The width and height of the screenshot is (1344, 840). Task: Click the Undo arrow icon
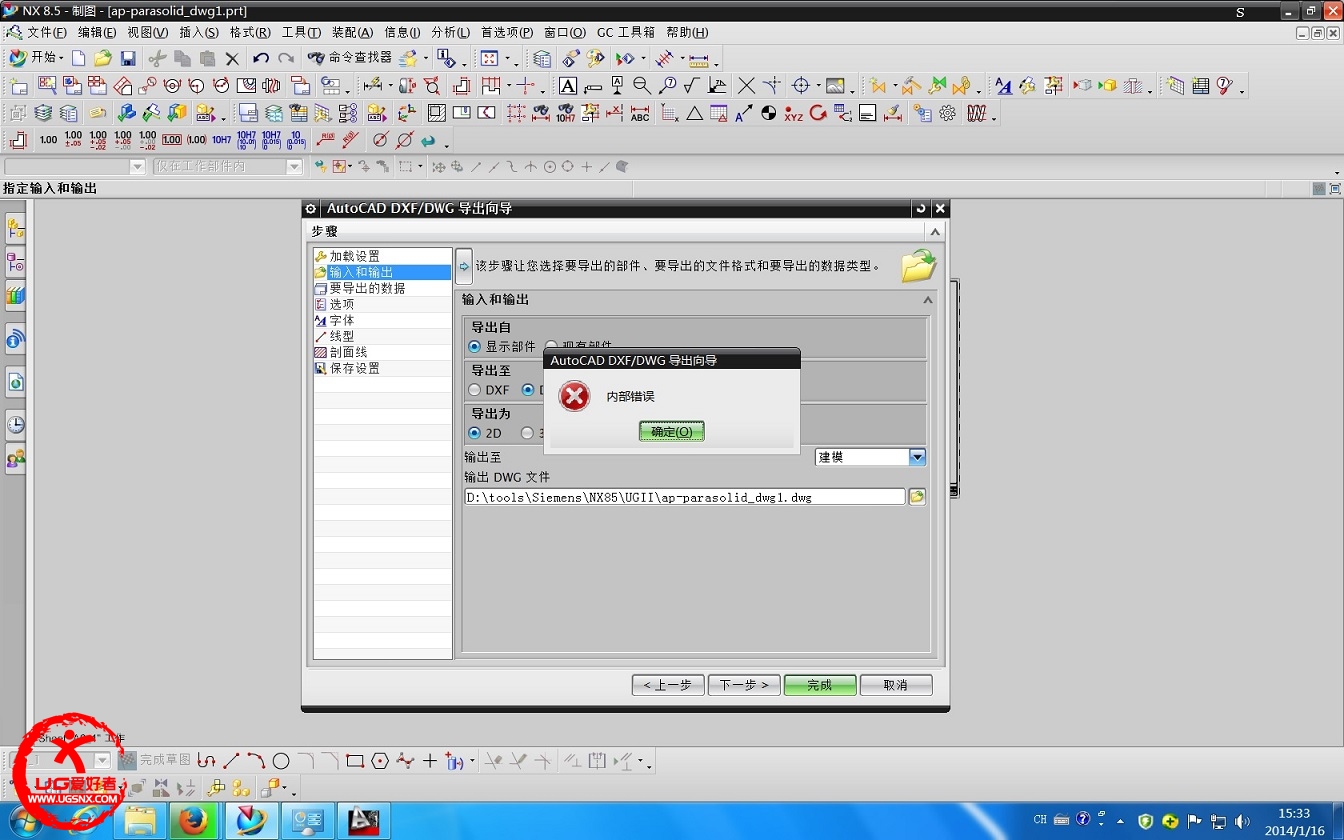click(x=261, y=59)
